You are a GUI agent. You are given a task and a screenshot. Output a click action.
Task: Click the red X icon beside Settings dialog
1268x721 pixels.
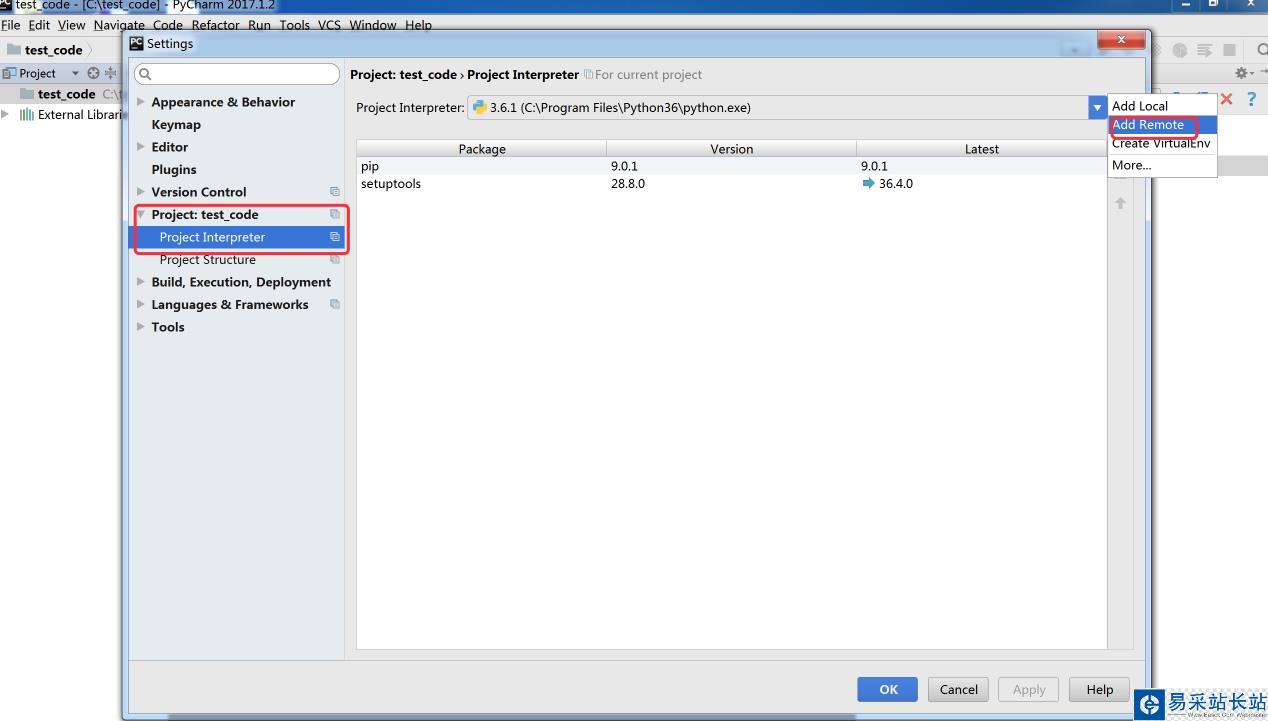click(1226, 99)
